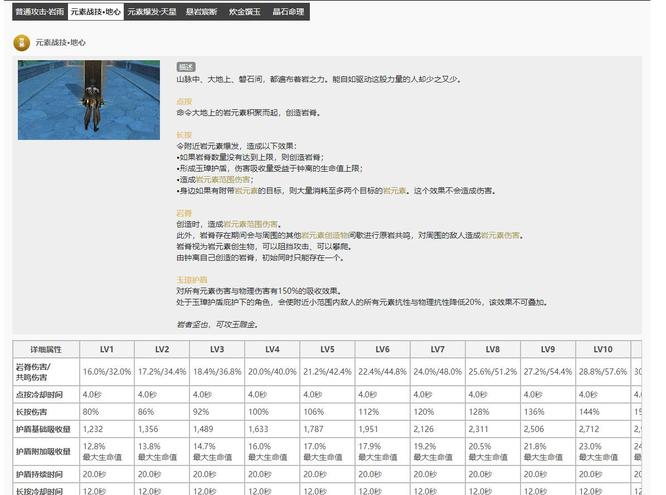Click the 岩元素创造物 link

(x=325, y=235)
